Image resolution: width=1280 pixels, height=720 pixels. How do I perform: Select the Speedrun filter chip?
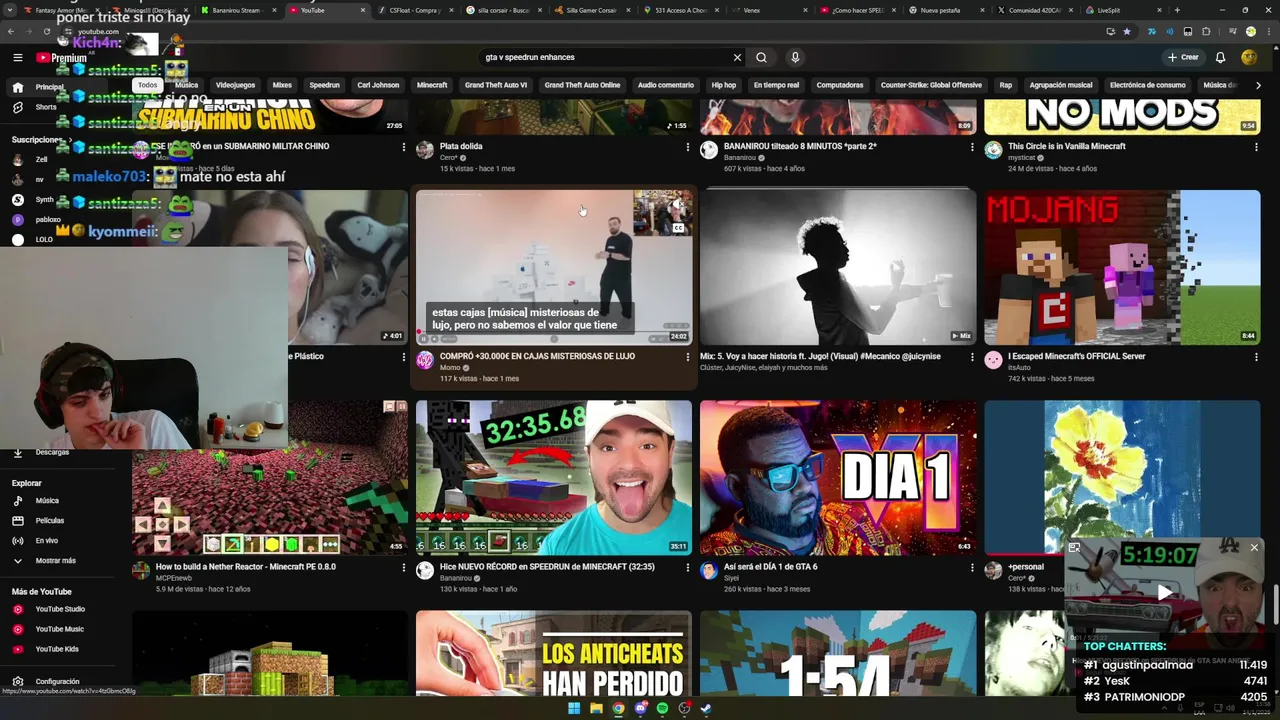pos(324,85)
